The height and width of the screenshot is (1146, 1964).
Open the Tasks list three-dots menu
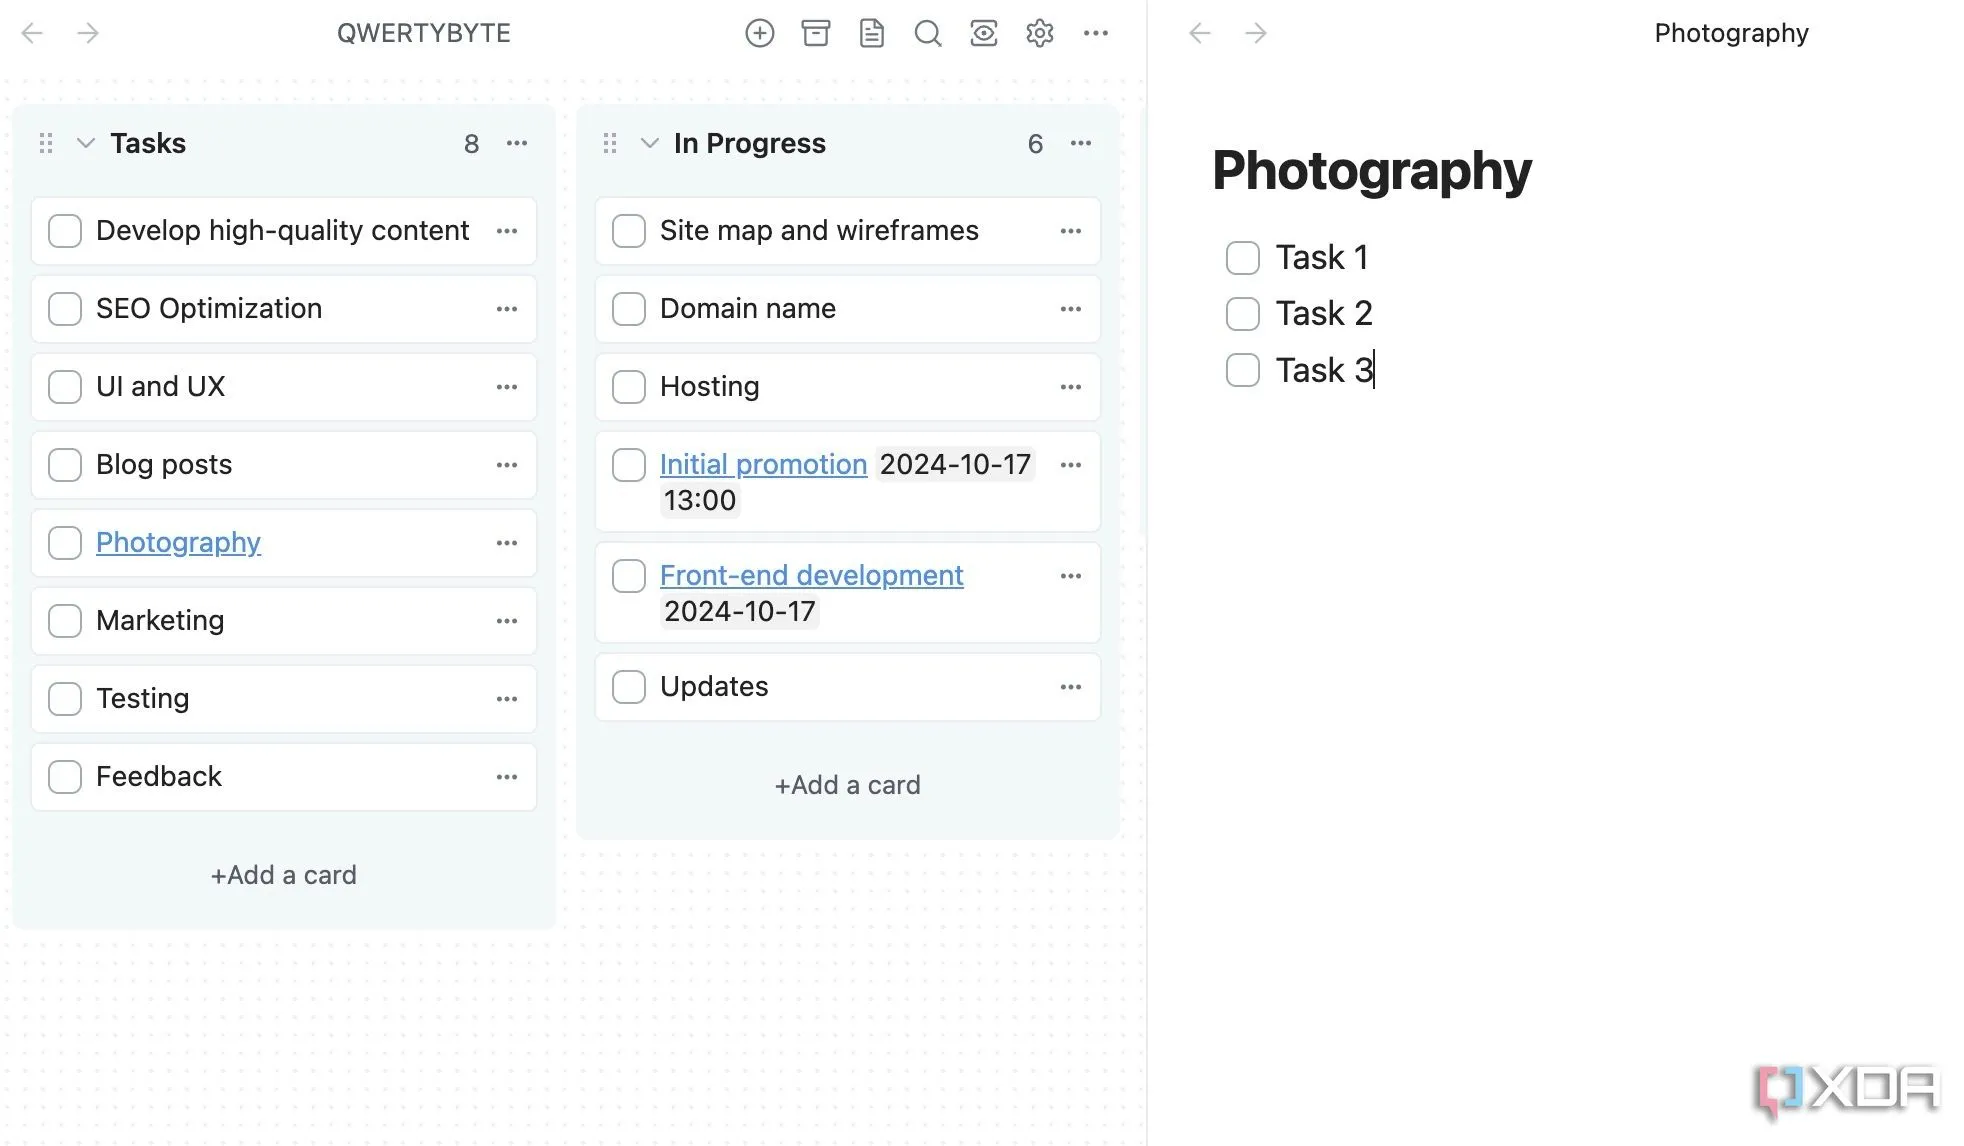(516, 143)
